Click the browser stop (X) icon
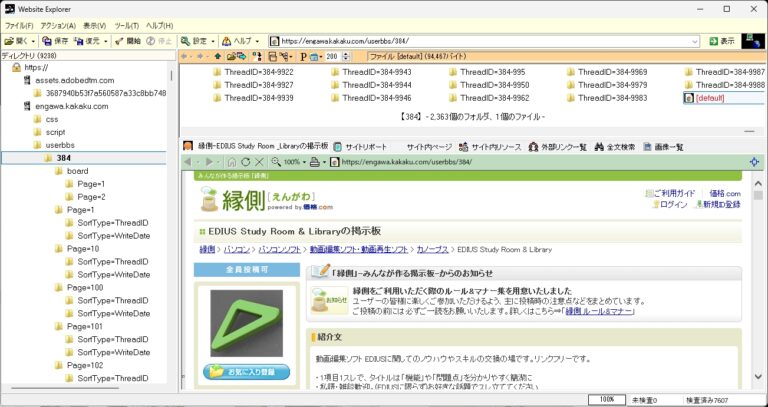This screenshot has width=768, height=407. tap(259, 161)
